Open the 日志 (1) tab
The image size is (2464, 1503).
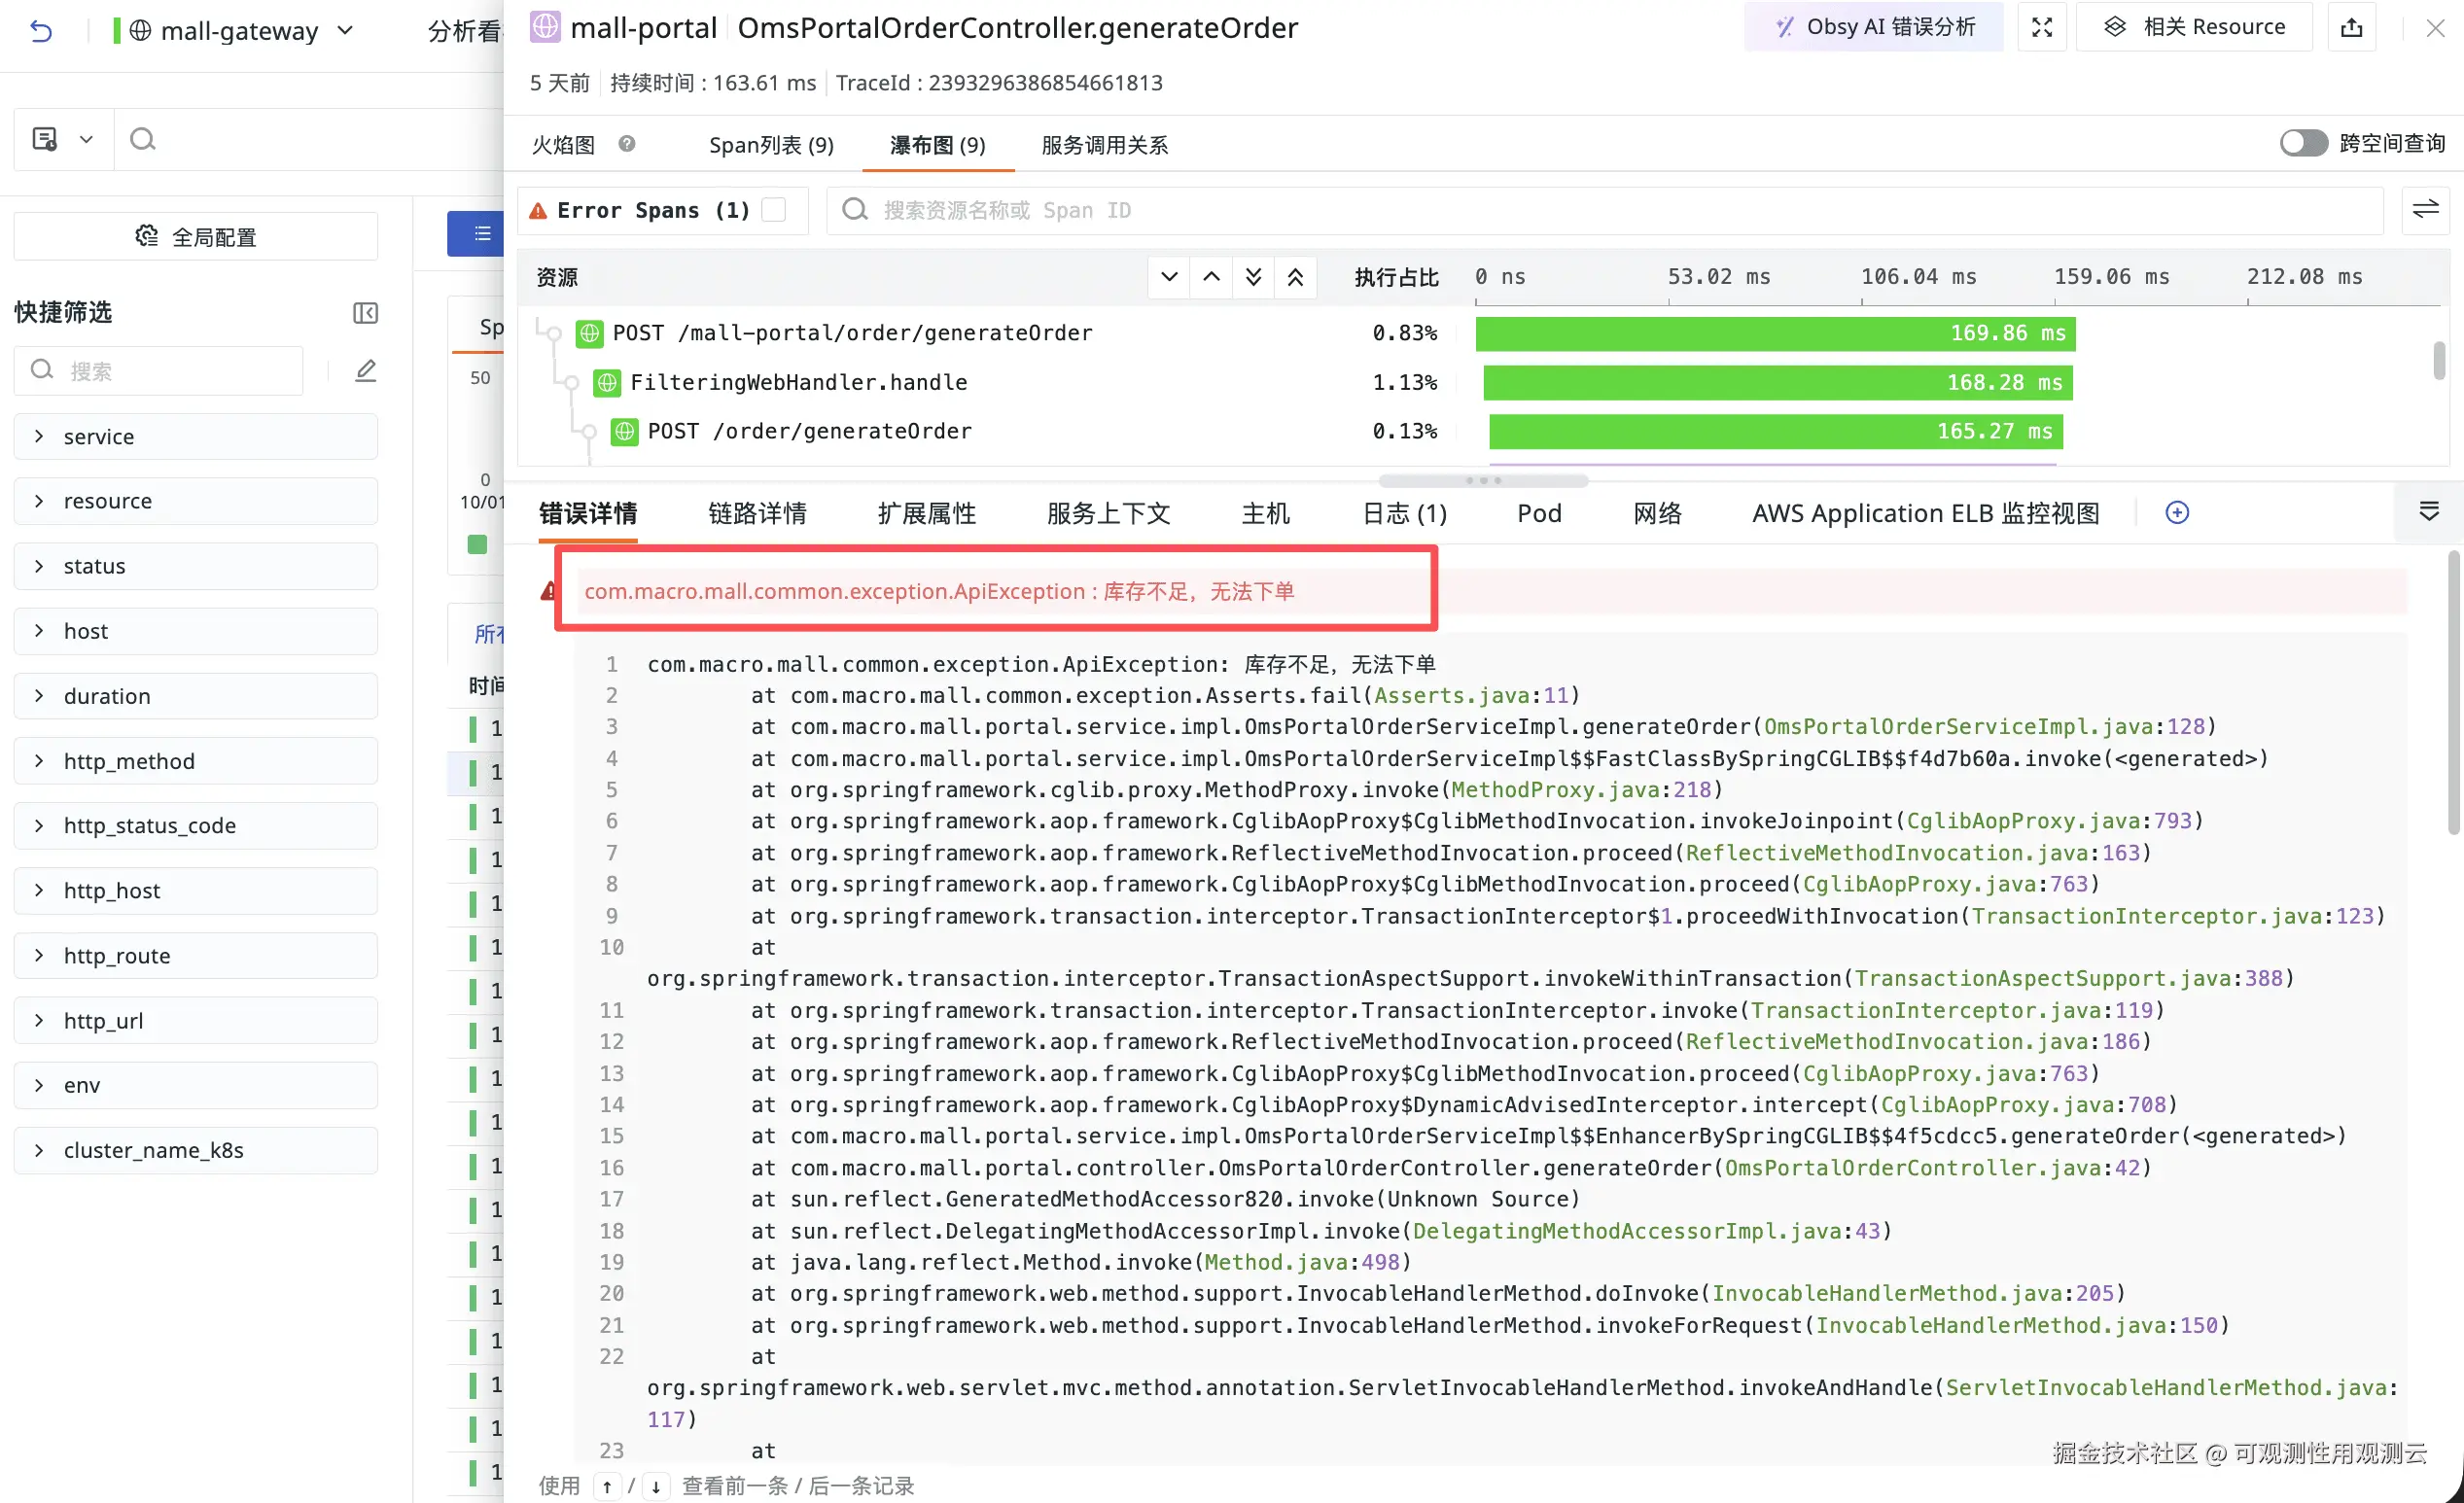tap(1404, 513)
